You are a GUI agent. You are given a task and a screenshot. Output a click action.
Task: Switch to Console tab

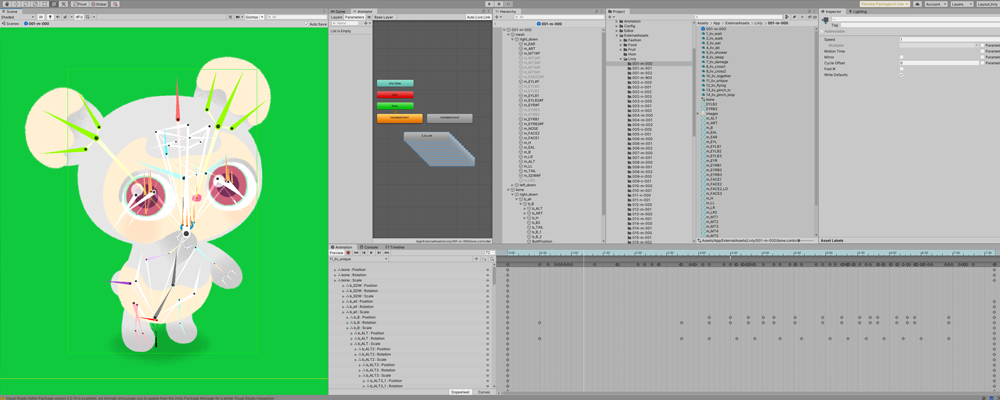click(x=369, y=247)
